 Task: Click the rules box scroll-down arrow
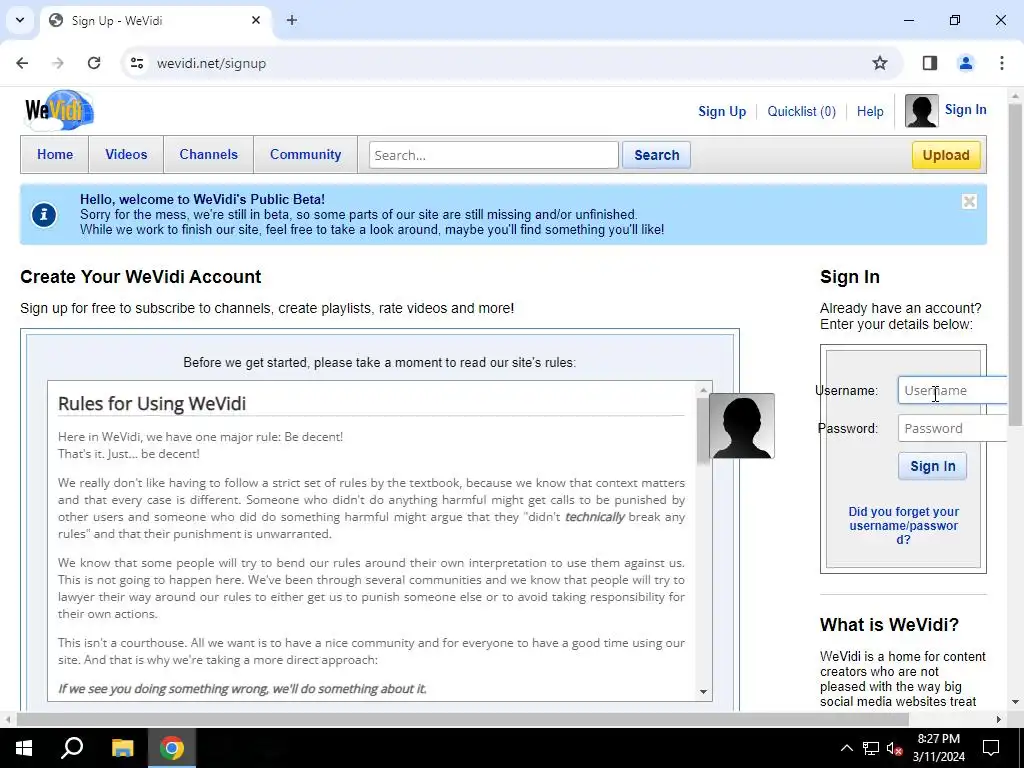[x=703, y=692]
